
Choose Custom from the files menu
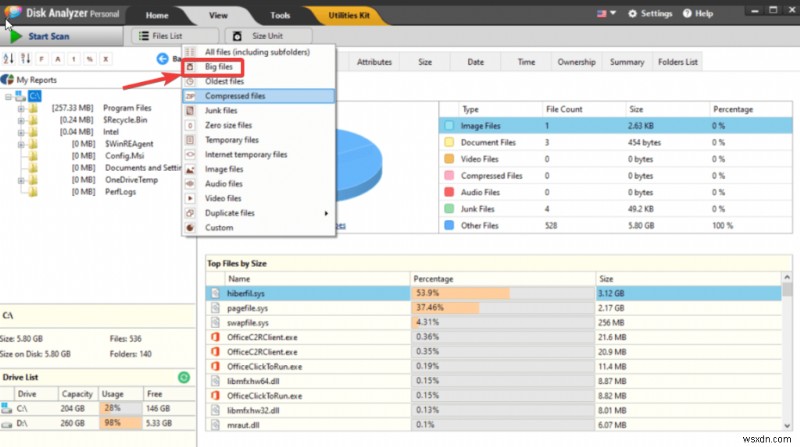pyautogui.click(x=259, y=228)
